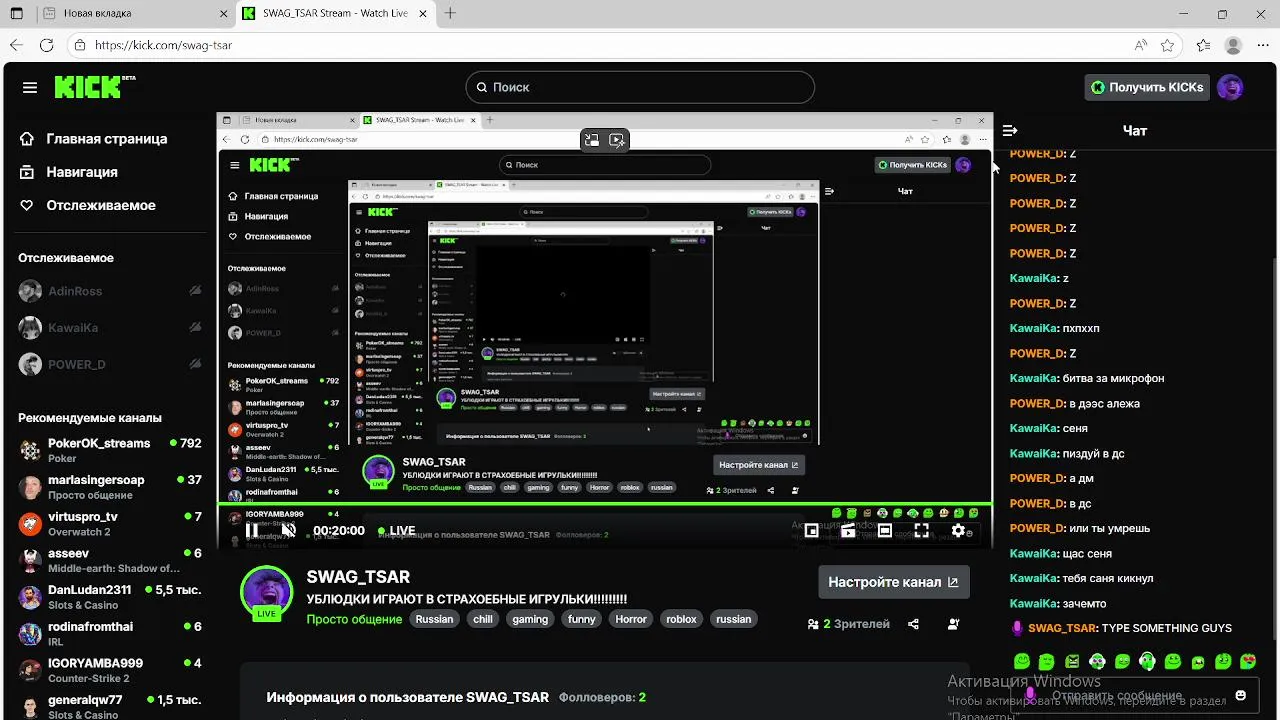Open player settings gear
The height and width of the screenshot is (720, 1280).
958,530
